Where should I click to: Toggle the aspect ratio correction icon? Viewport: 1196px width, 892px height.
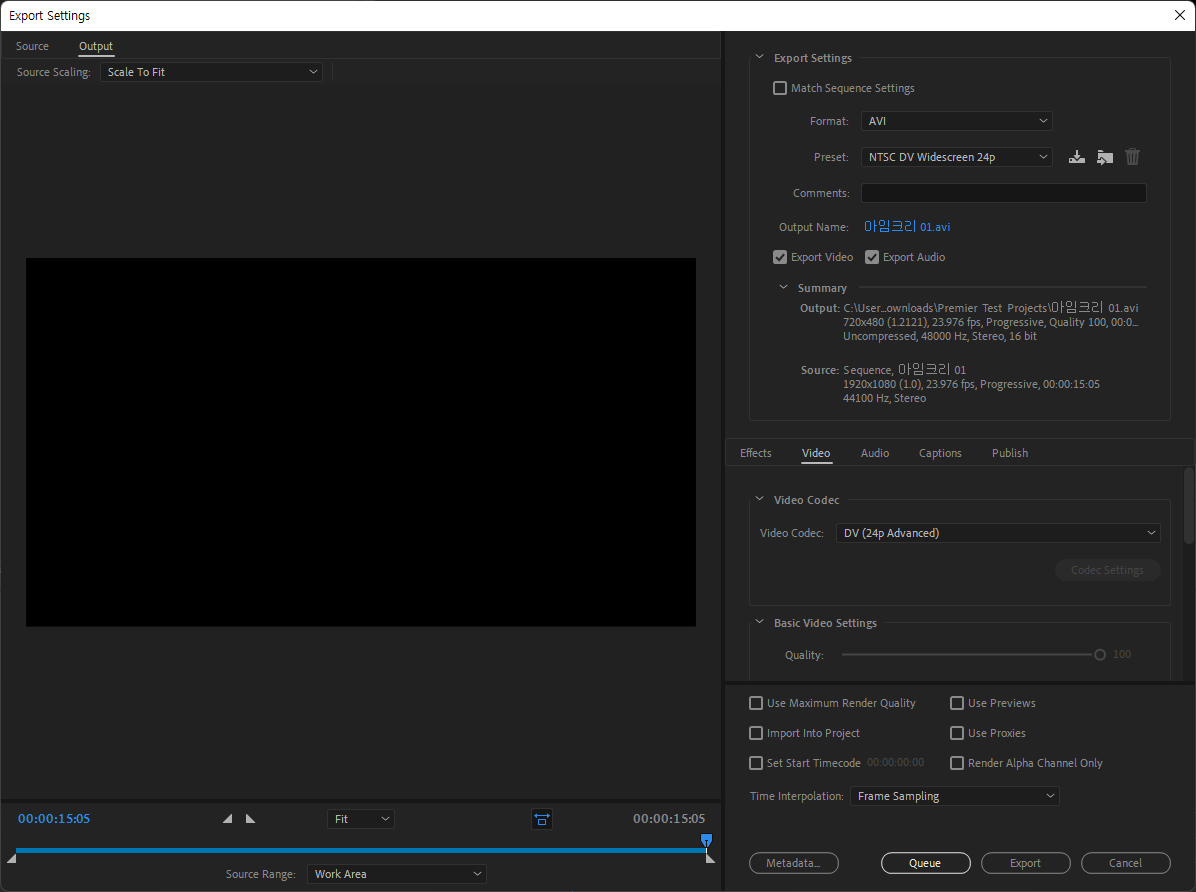point(542,820)
